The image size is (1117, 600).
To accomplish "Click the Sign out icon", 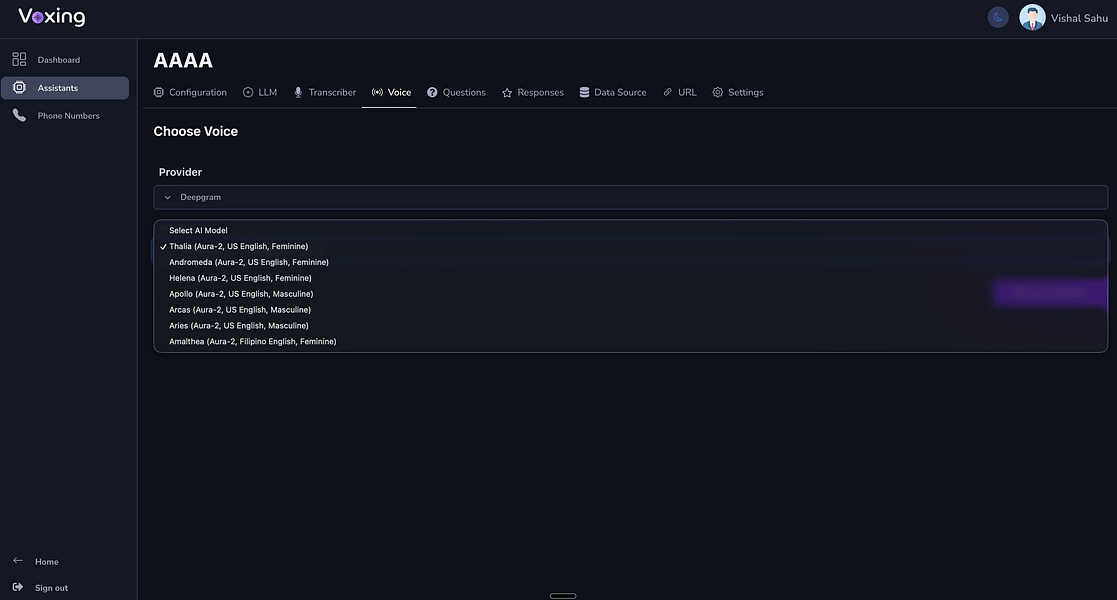I will pos(18,587).
